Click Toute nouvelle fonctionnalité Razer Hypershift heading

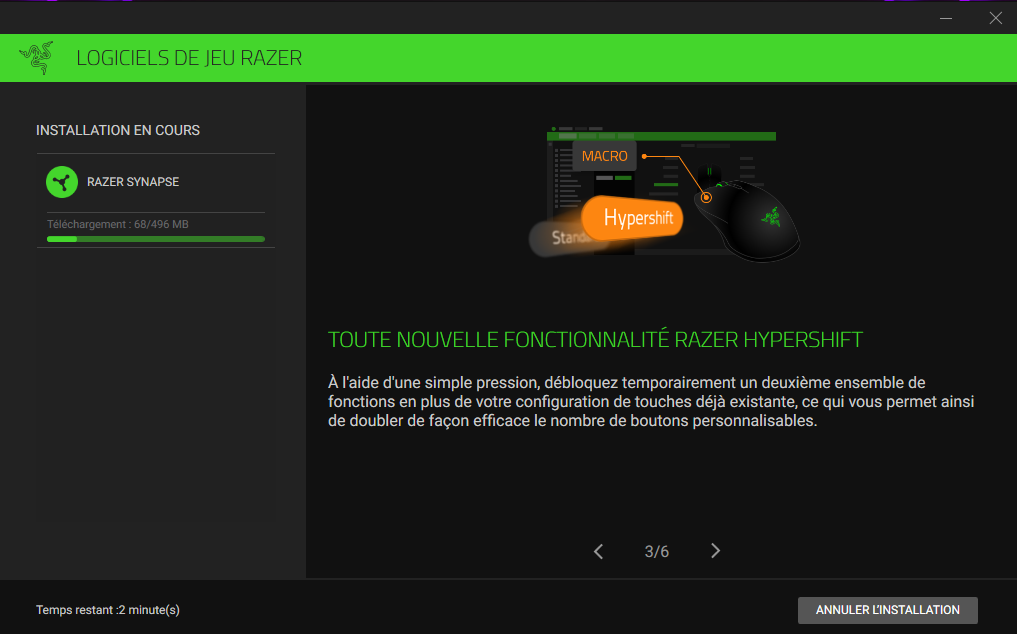(595, 339)
